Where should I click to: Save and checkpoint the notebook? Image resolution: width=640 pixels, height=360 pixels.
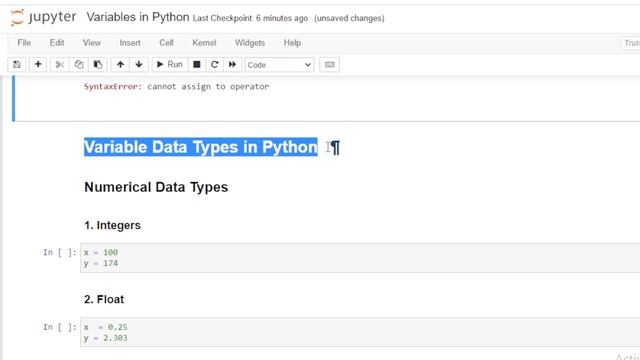pyautogui.click(x=17, y=64)
